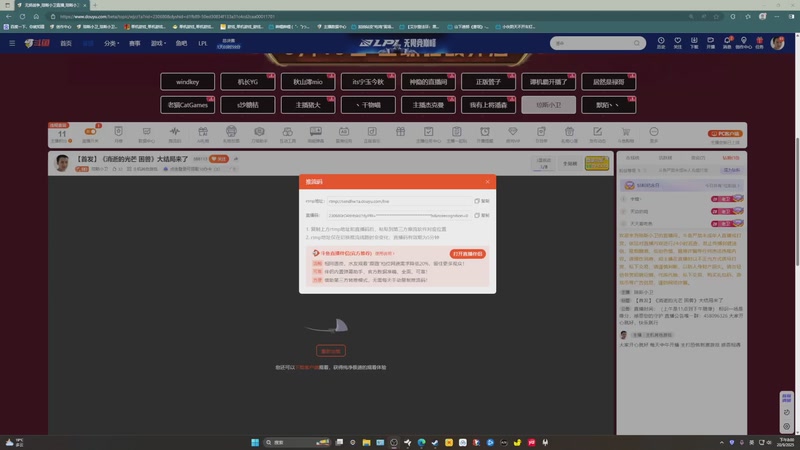Open messages bell icon with badge
Screen dimensions: 800x450
727,41
